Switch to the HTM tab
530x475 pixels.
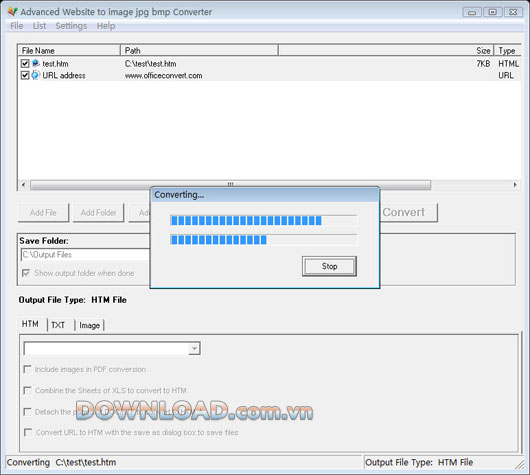point(30,324)
